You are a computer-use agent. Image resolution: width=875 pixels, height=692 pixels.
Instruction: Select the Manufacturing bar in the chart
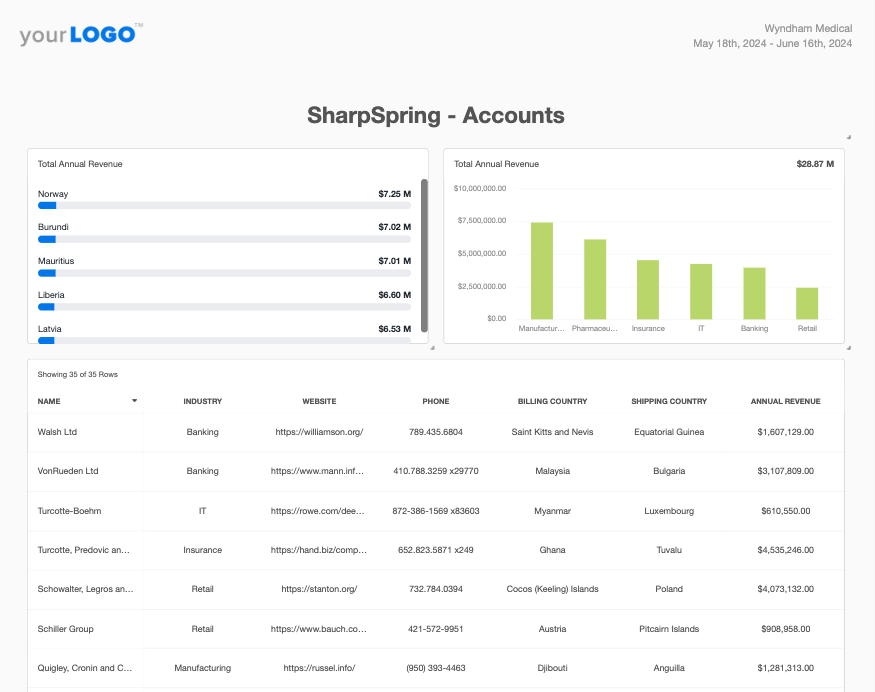[x=542, y=270]
